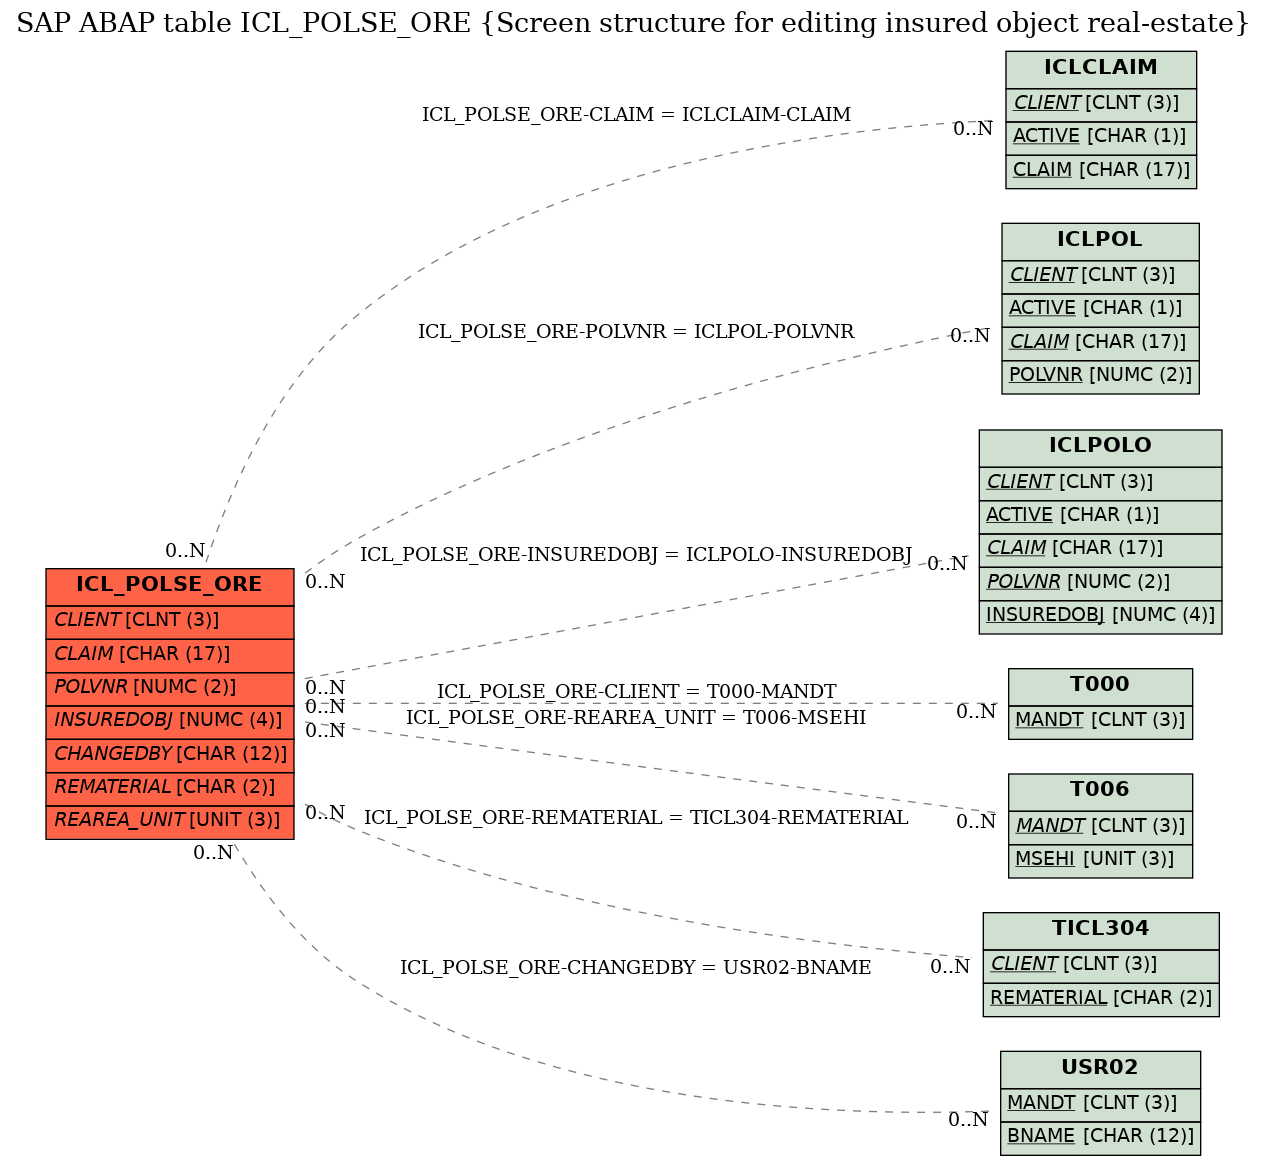Select the ICL_POLSE_ORE table header
This screenshot has width=1268, height=1166.
pyautogui.click(x=170, y=587)
